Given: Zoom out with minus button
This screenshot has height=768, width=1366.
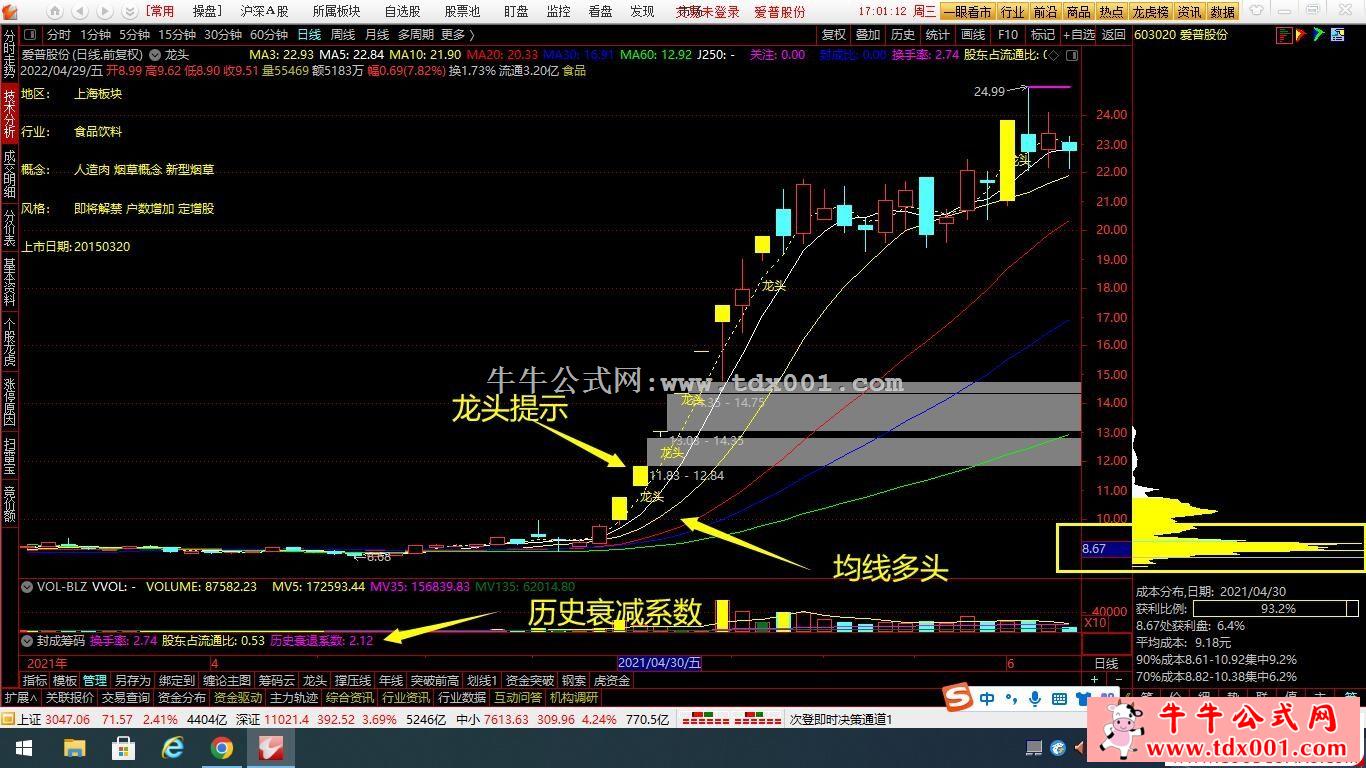Looking at the screenshot, I should click(1118, 680).
